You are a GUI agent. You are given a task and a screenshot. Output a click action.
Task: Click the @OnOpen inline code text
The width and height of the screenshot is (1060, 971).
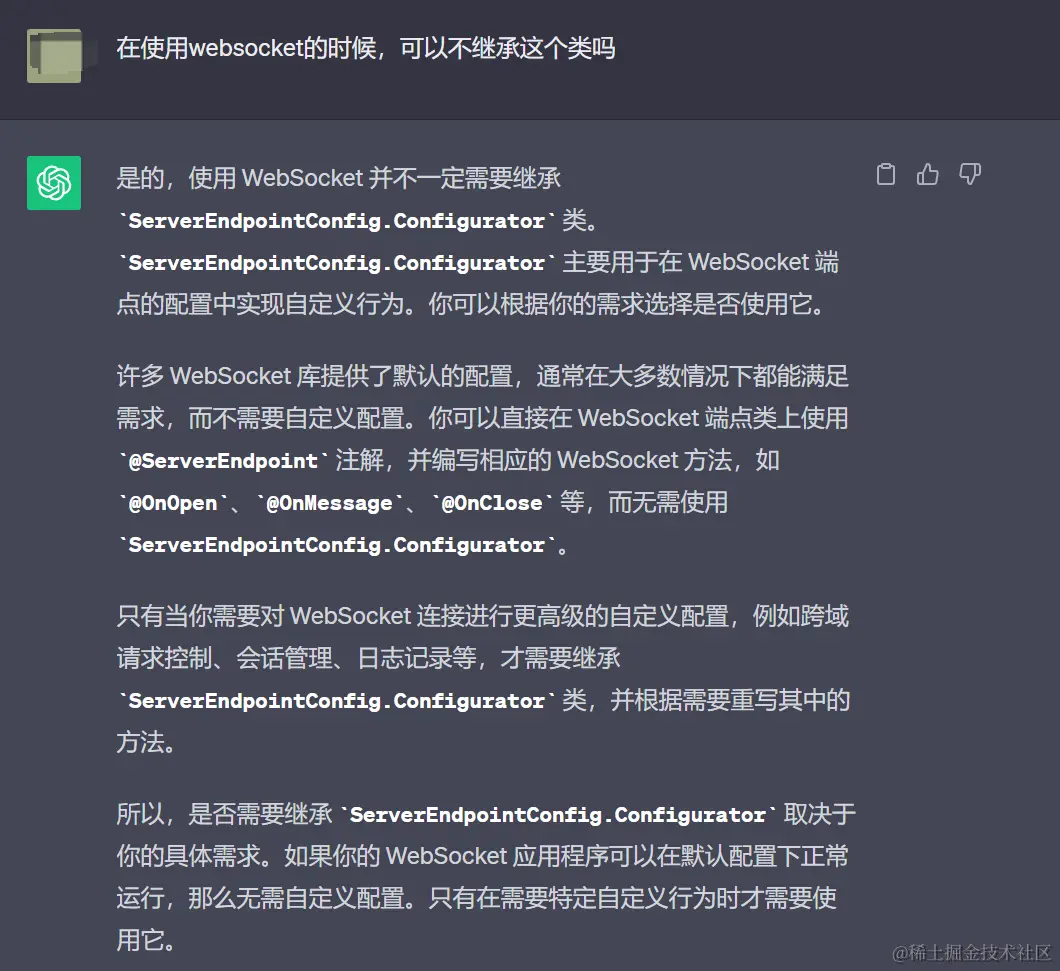tap(173, 503)
